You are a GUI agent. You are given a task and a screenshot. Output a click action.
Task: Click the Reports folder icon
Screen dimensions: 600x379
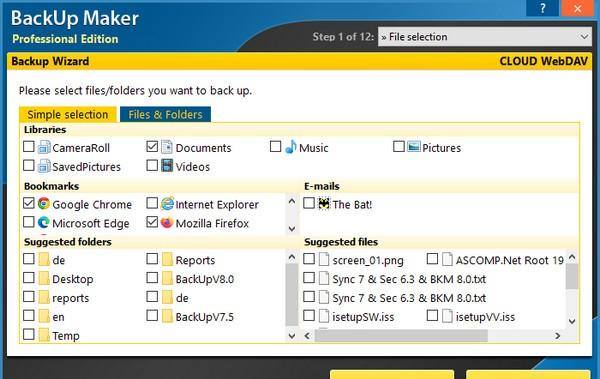167,260
